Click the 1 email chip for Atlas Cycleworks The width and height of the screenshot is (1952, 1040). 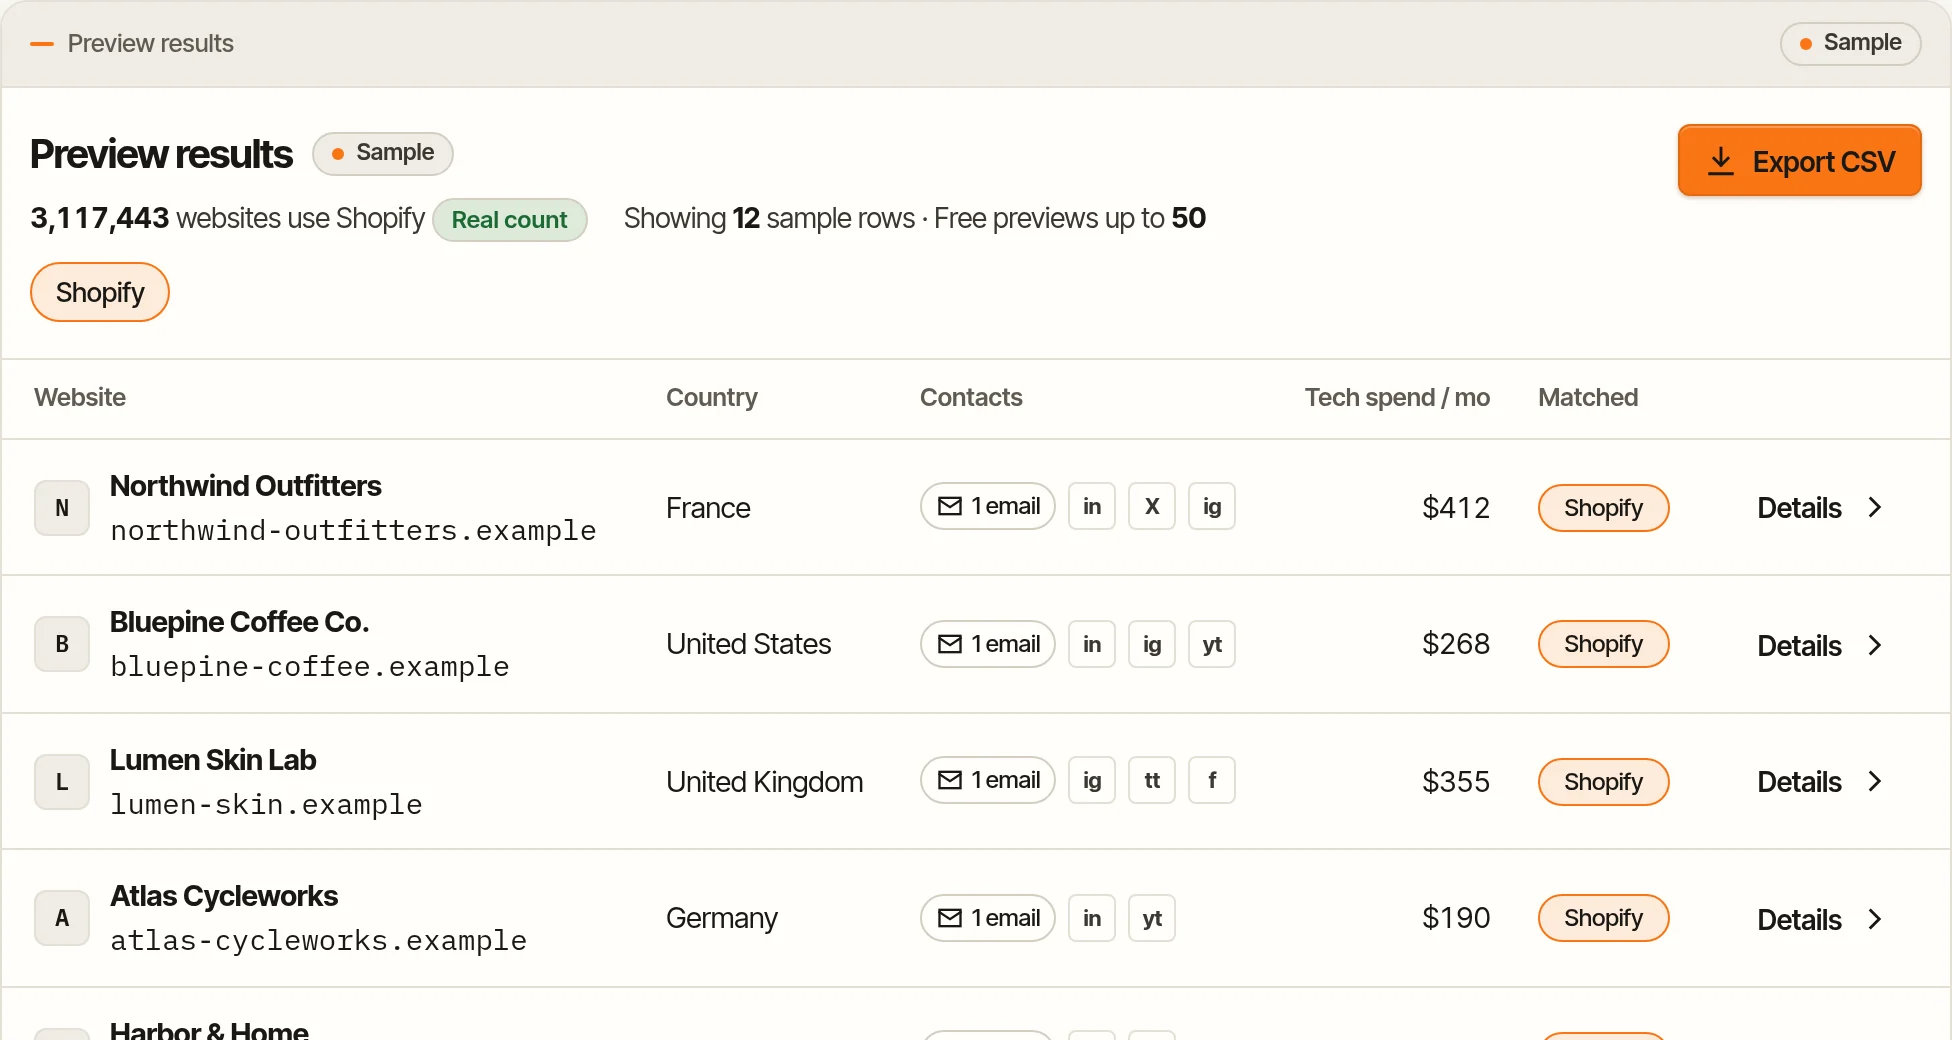pos(988,918)
